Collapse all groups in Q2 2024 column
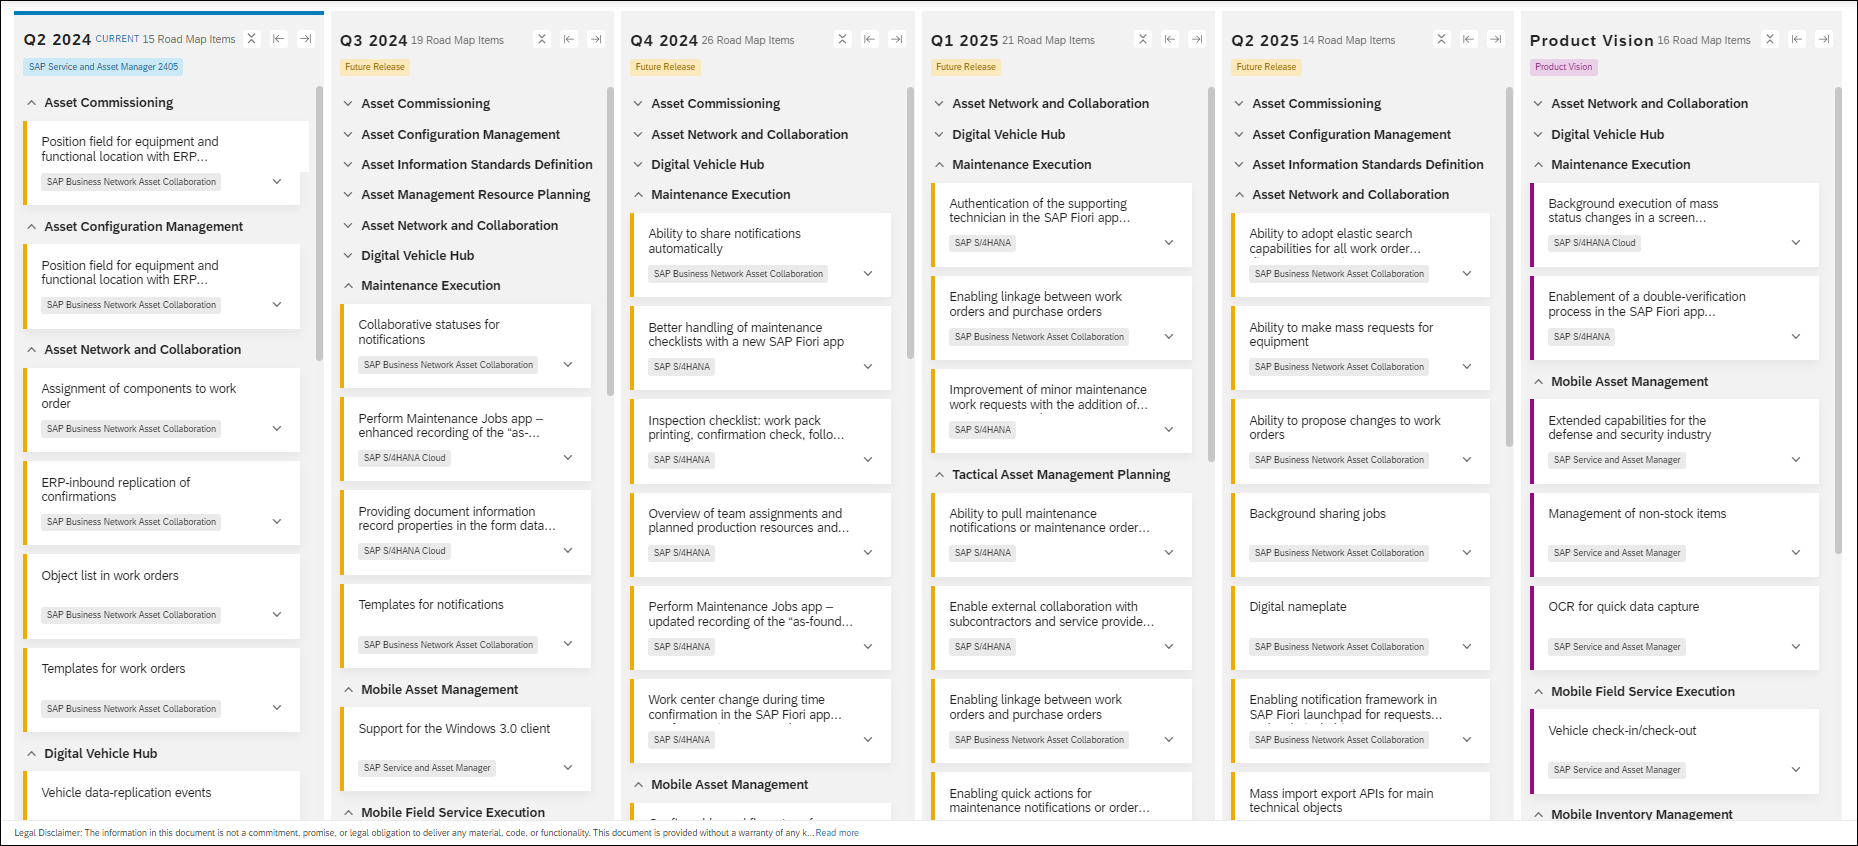The width and height of the screenshot is (1858, 846). [x=252, y=39]
